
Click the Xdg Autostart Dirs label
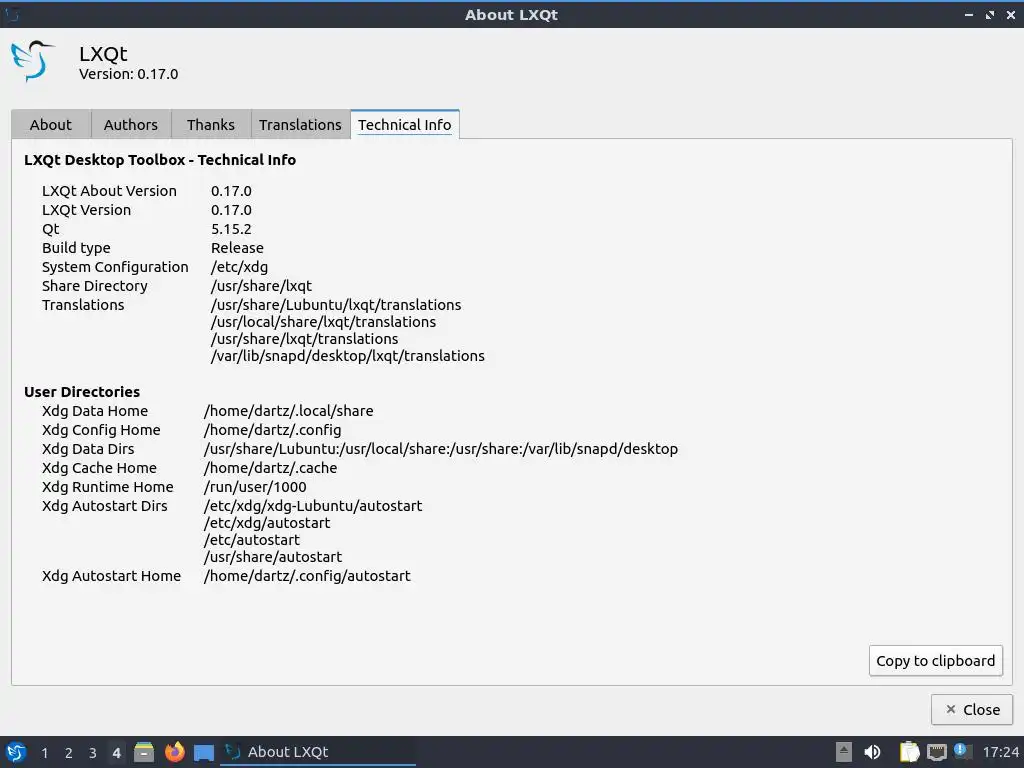(x=104, y=505)
